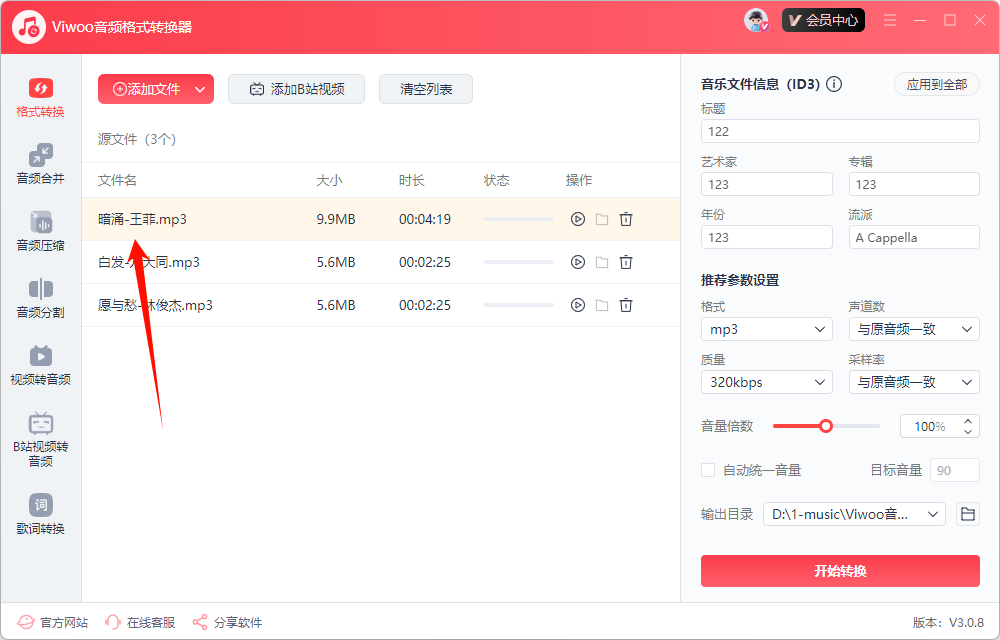The image size is (1000, 640).
Task: Open the 音频分割 (audio split) tool
Action: tap(40, 299)
